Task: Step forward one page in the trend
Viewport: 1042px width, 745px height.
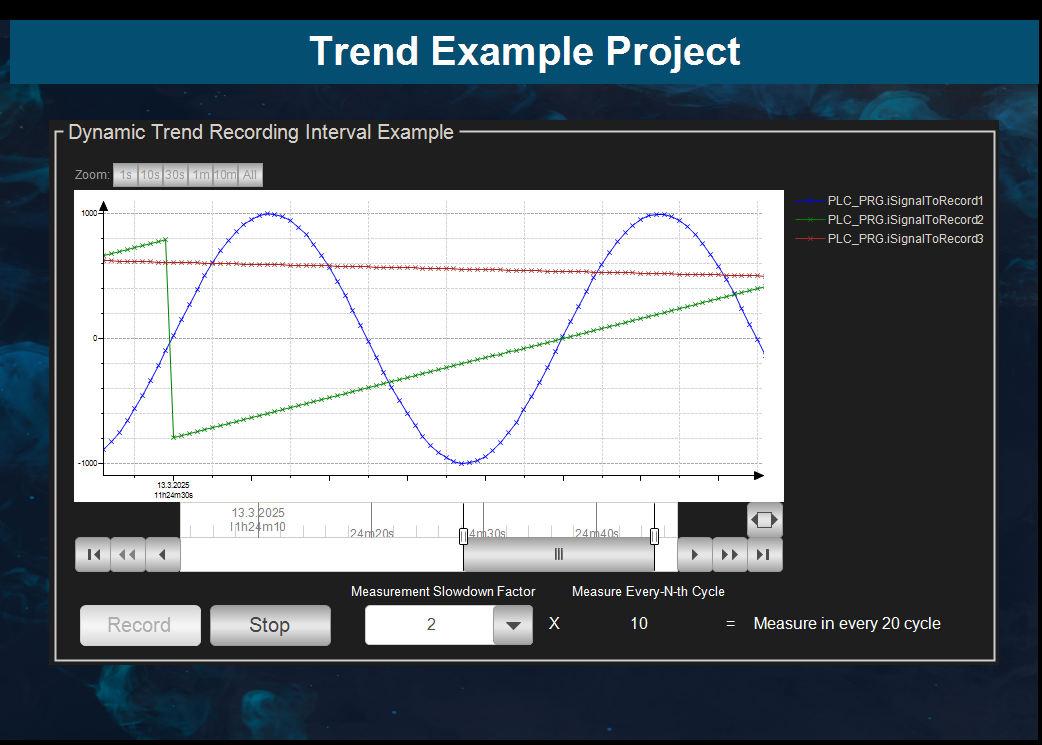Action: coord(694,553)
